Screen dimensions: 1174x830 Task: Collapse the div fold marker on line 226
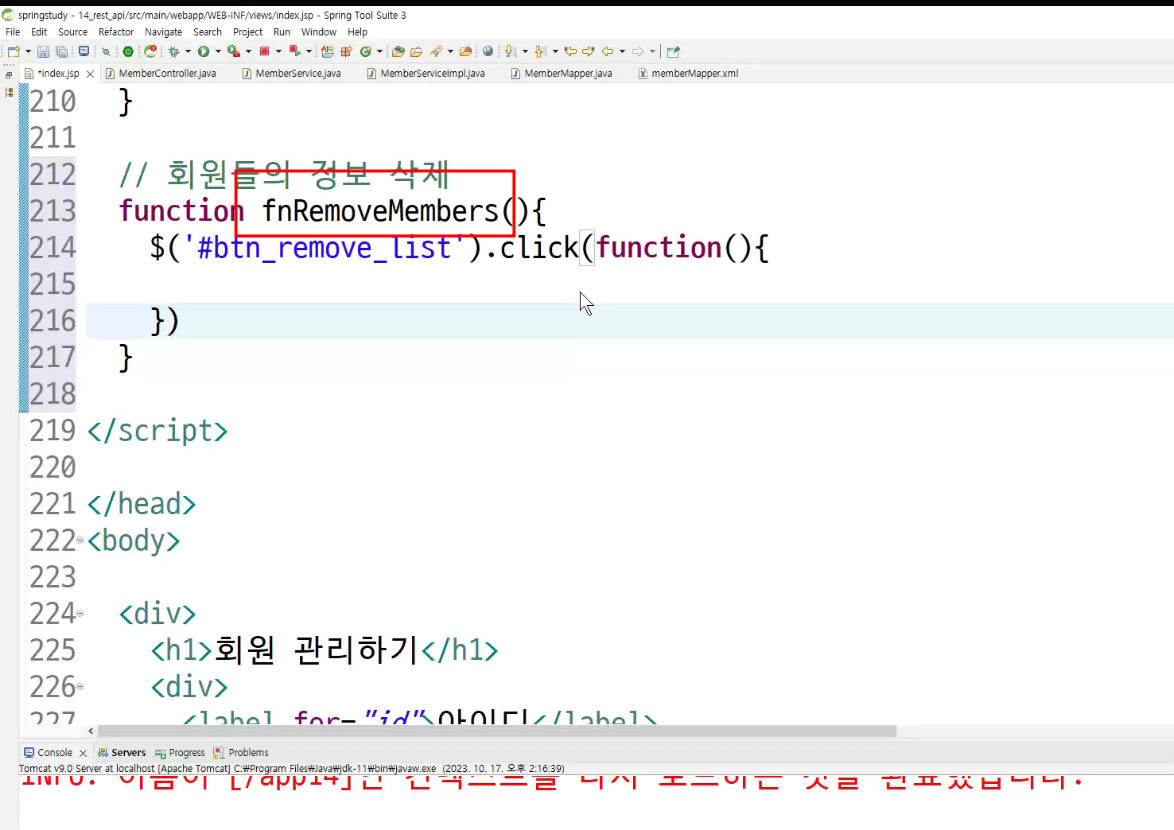pyautogui.click(x=80, y=686)
